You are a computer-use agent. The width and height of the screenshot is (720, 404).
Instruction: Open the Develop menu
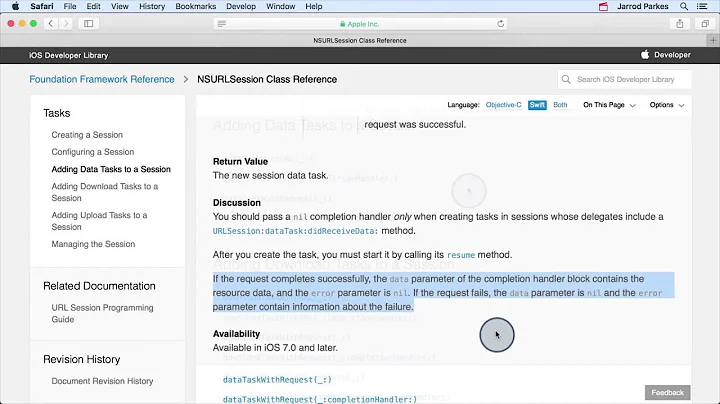pos(241,6)
